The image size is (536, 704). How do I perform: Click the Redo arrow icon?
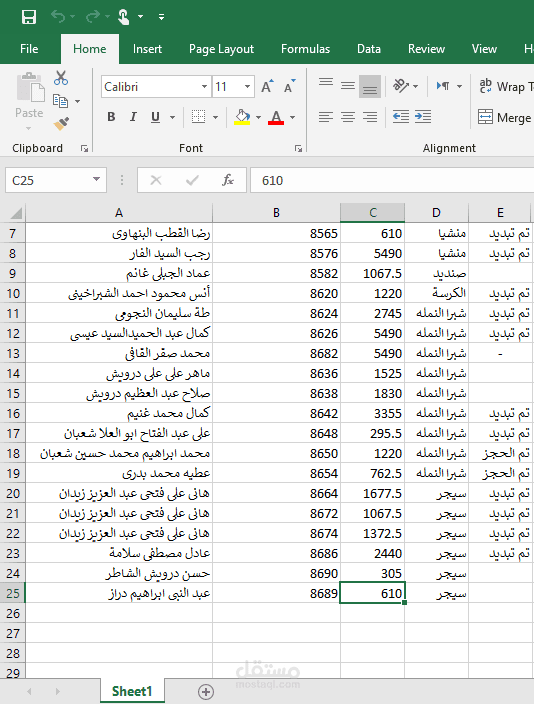click(93, 17)
